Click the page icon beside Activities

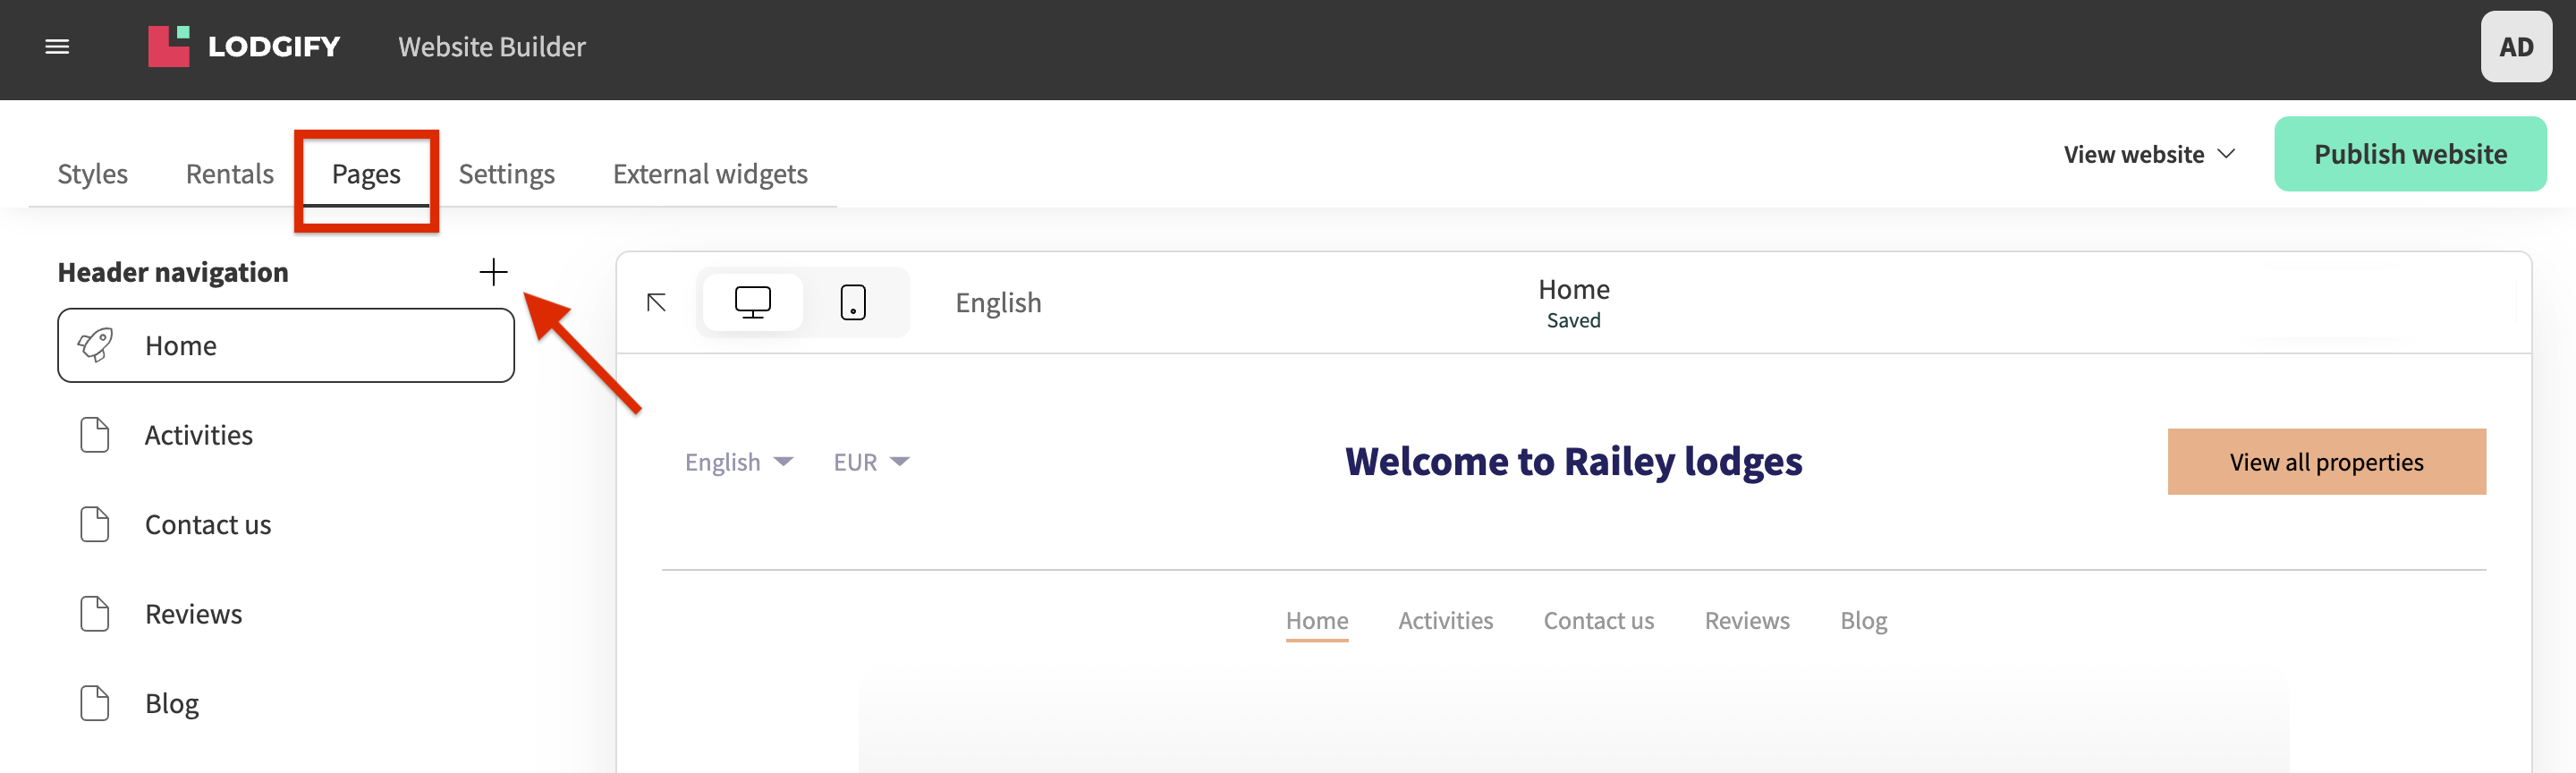[95, 435]
